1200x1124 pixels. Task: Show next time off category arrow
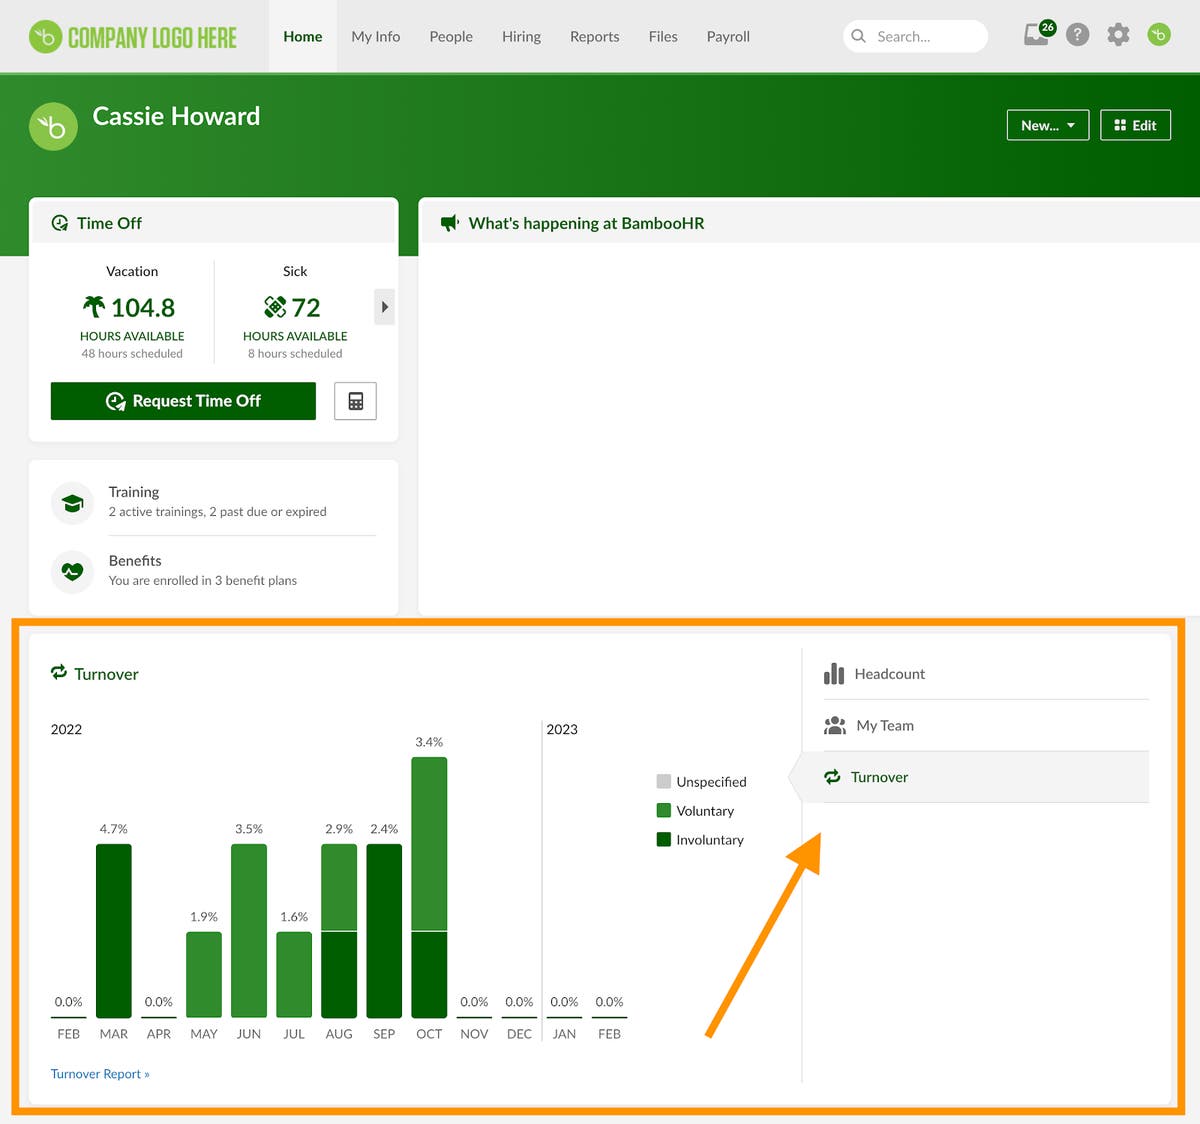point(384,307)
